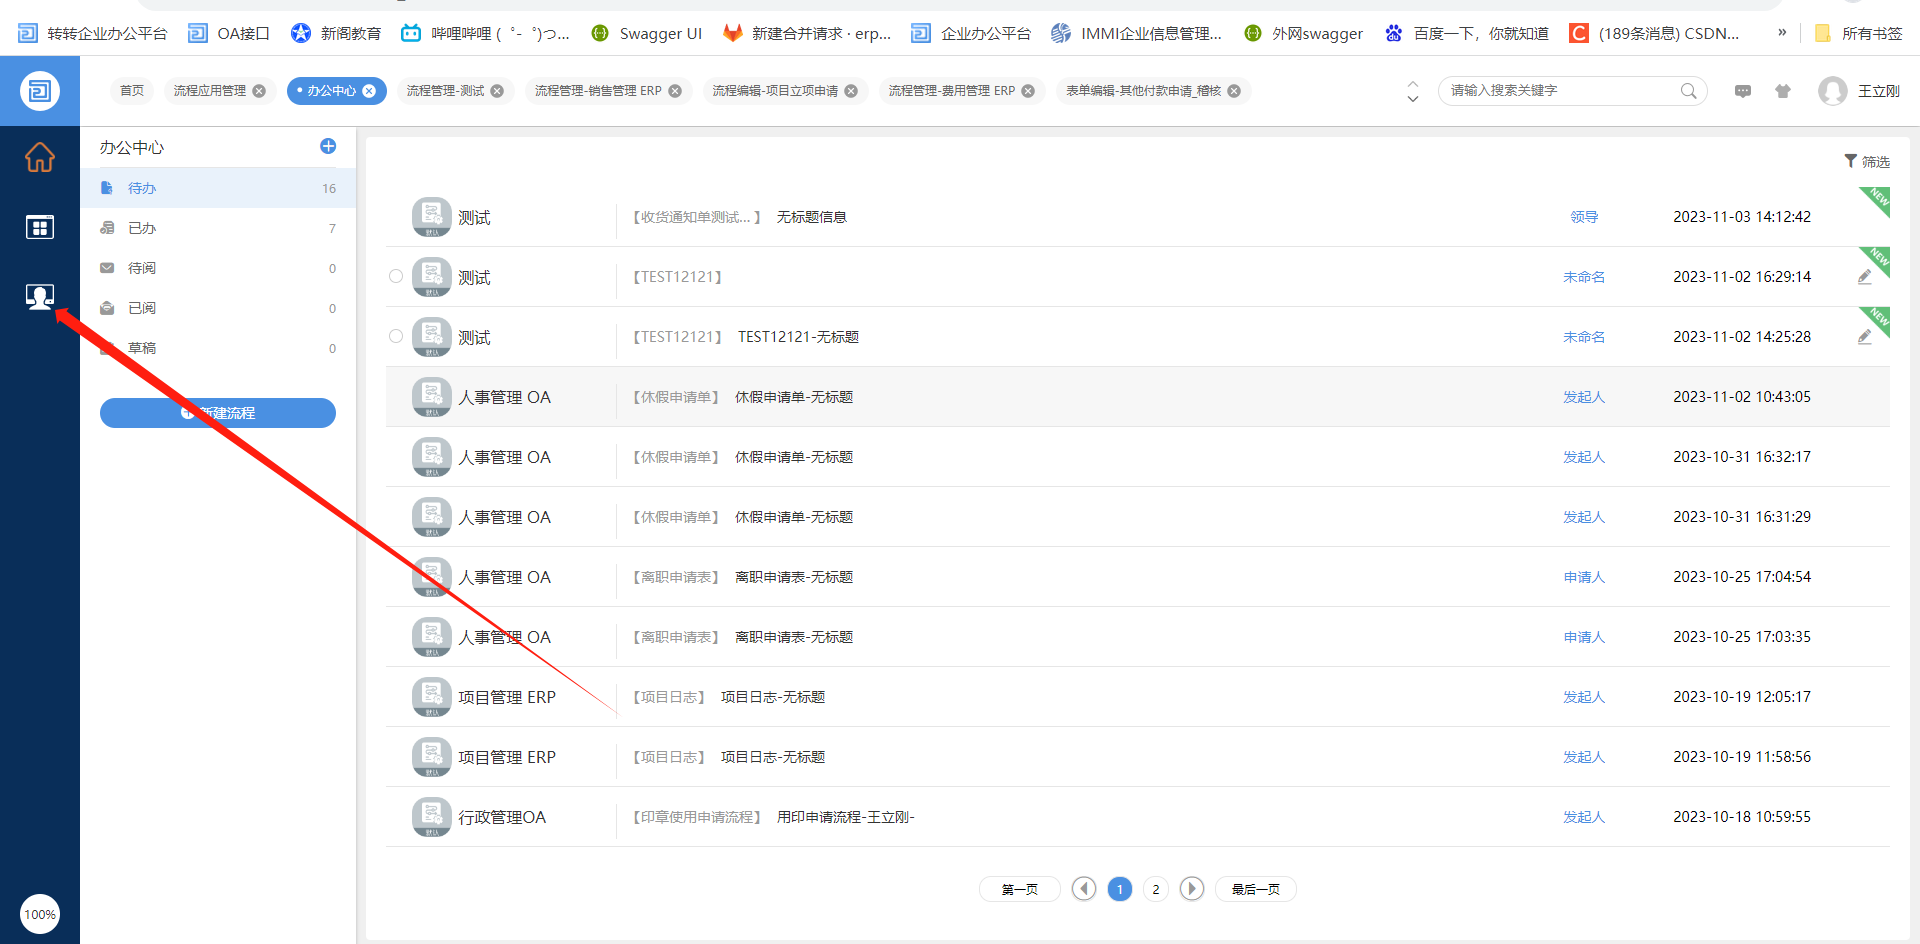Open the OA接口 bookmark
Viewport: 1920px width, 944px height.
point(230,33)
